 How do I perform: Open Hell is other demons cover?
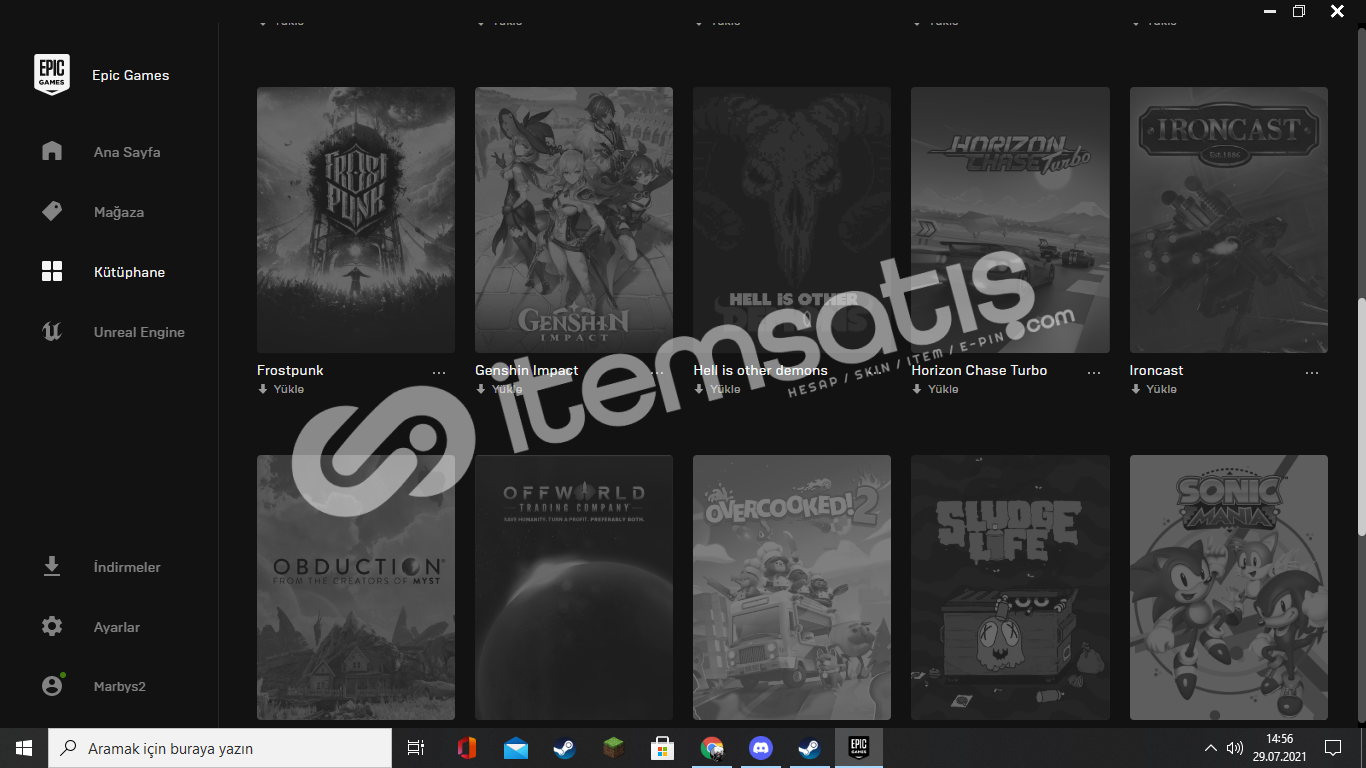[x=792, y=220]
